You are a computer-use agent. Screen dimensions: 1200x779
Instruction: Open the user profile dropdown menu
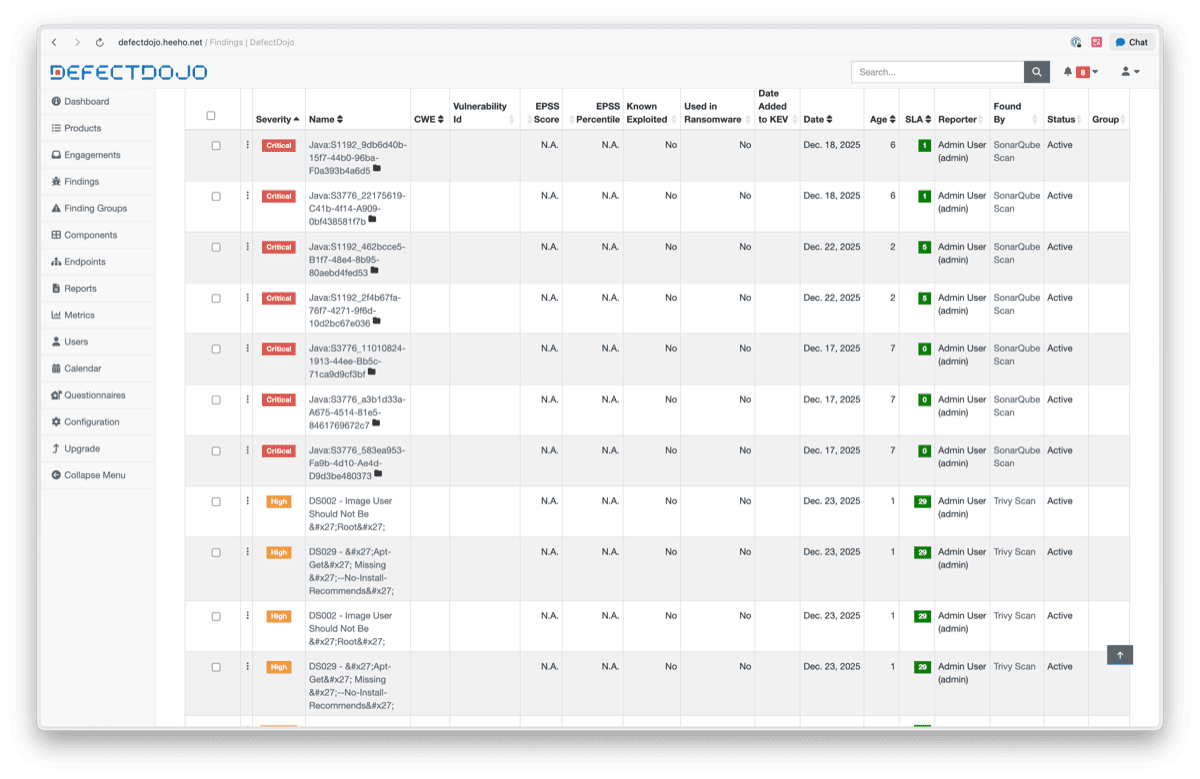coord(1130,72)
